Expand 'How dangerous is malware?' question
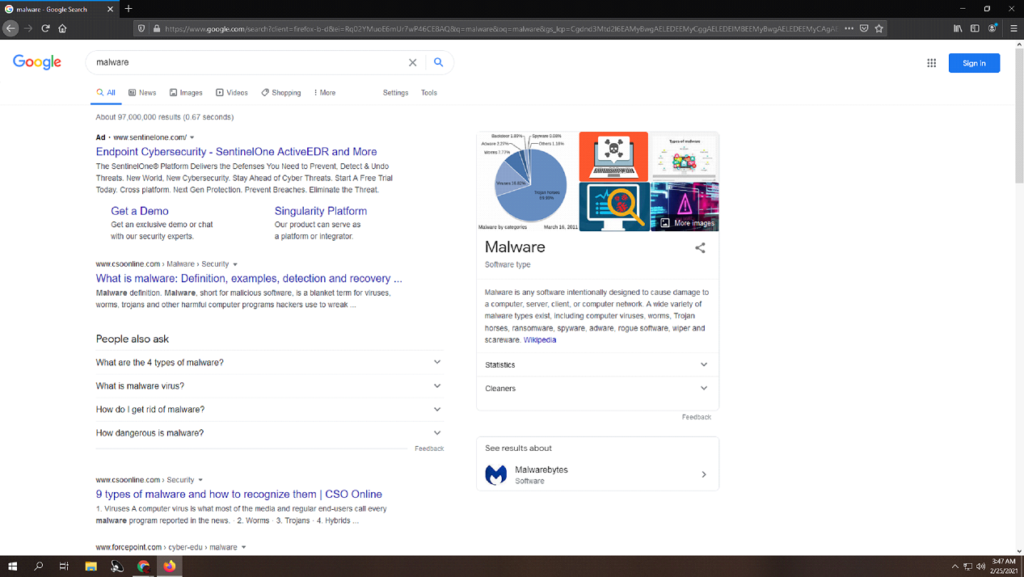The width and height of the screenshot is (1024, 577). click(269, 433)
